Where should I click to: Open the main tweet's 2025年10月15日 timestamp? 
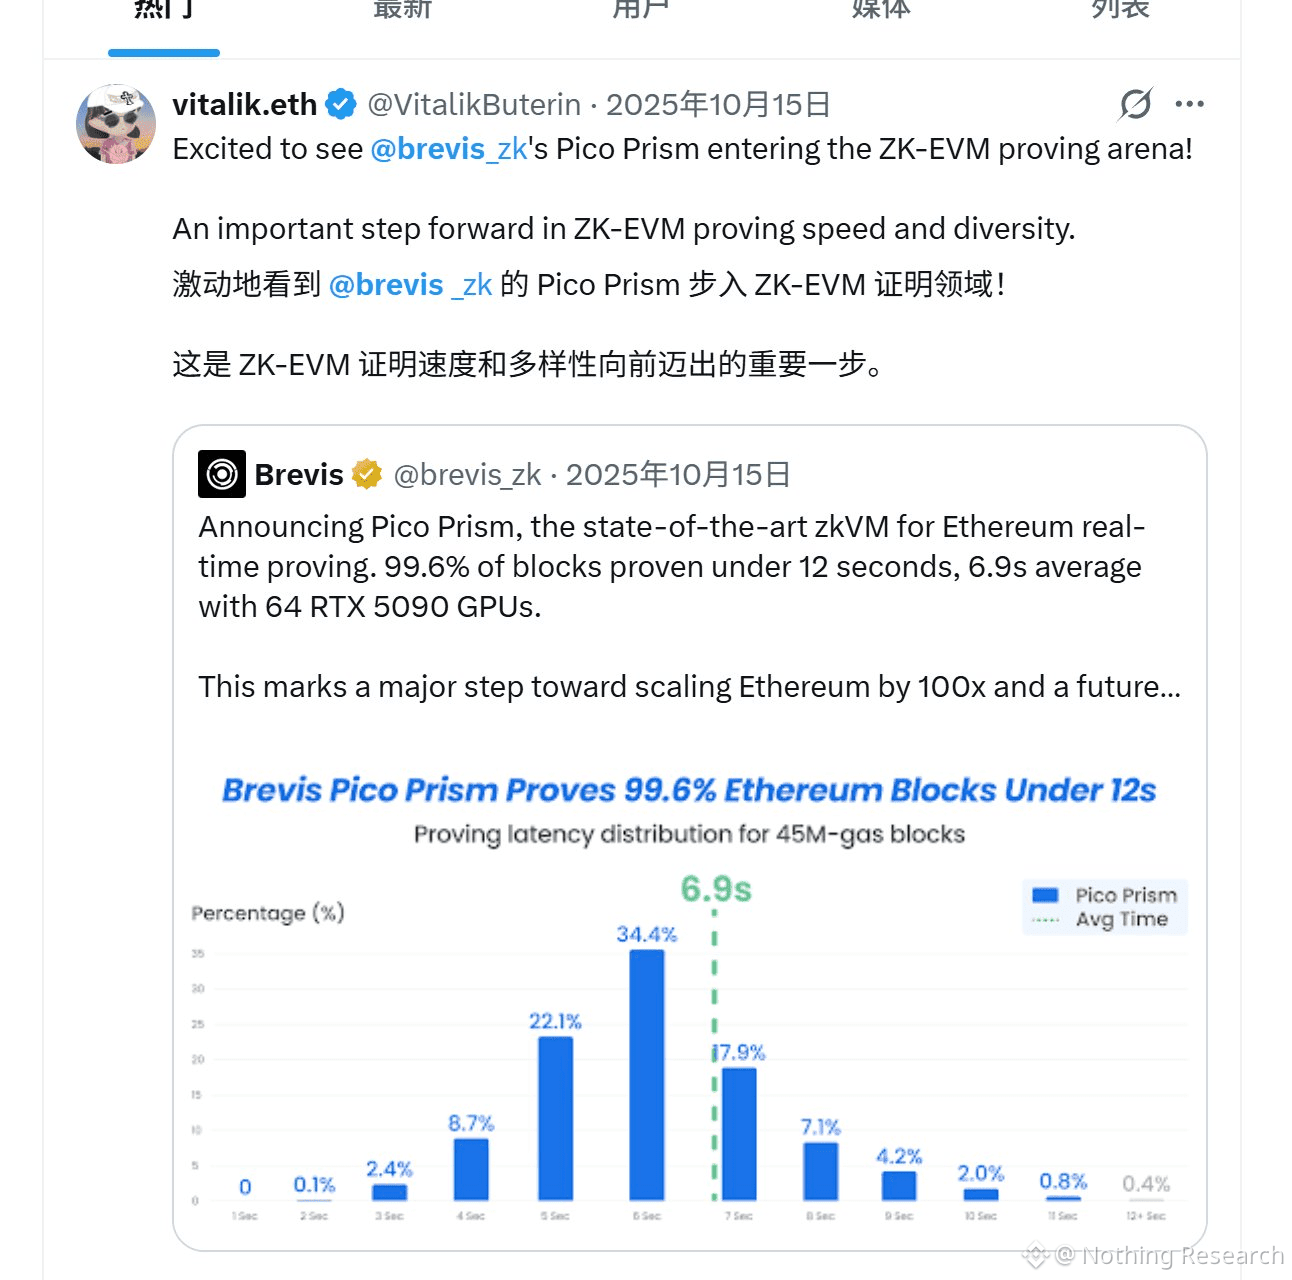point(718,104)
